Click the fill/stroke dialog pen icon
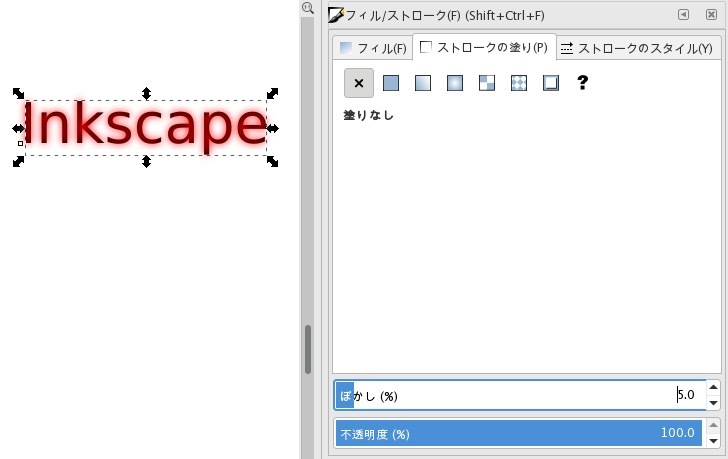Viewport: 728px width, 459px height. [336, 15]
